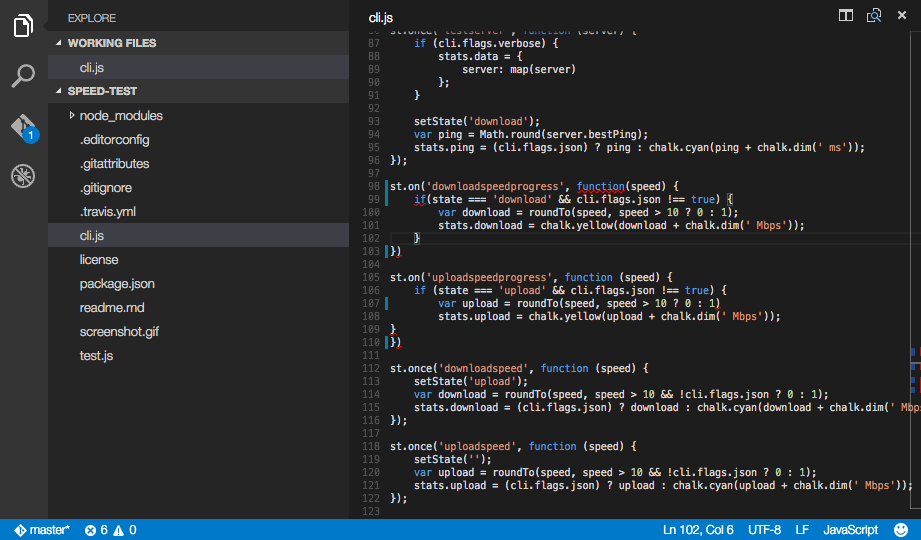Open the Search view icon
This screenshot has height=540, width=921.
23,76
